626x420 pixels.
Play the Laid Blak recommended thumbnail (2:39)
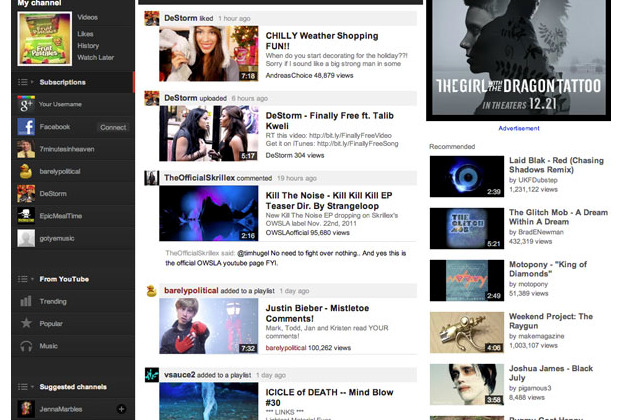coord(467,176)
